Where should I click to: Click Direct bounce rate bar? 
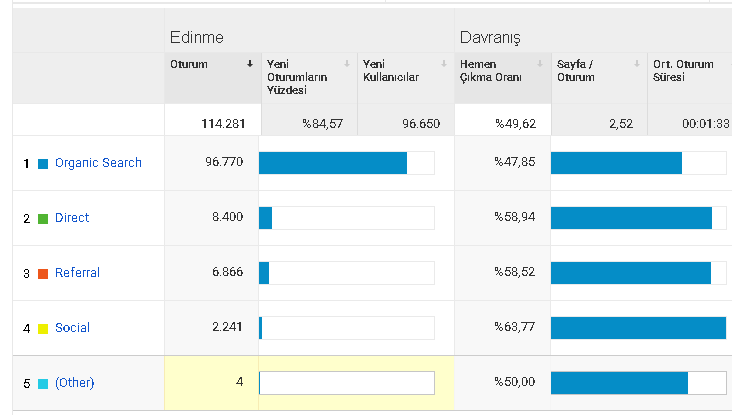click(x=639, y=218)
